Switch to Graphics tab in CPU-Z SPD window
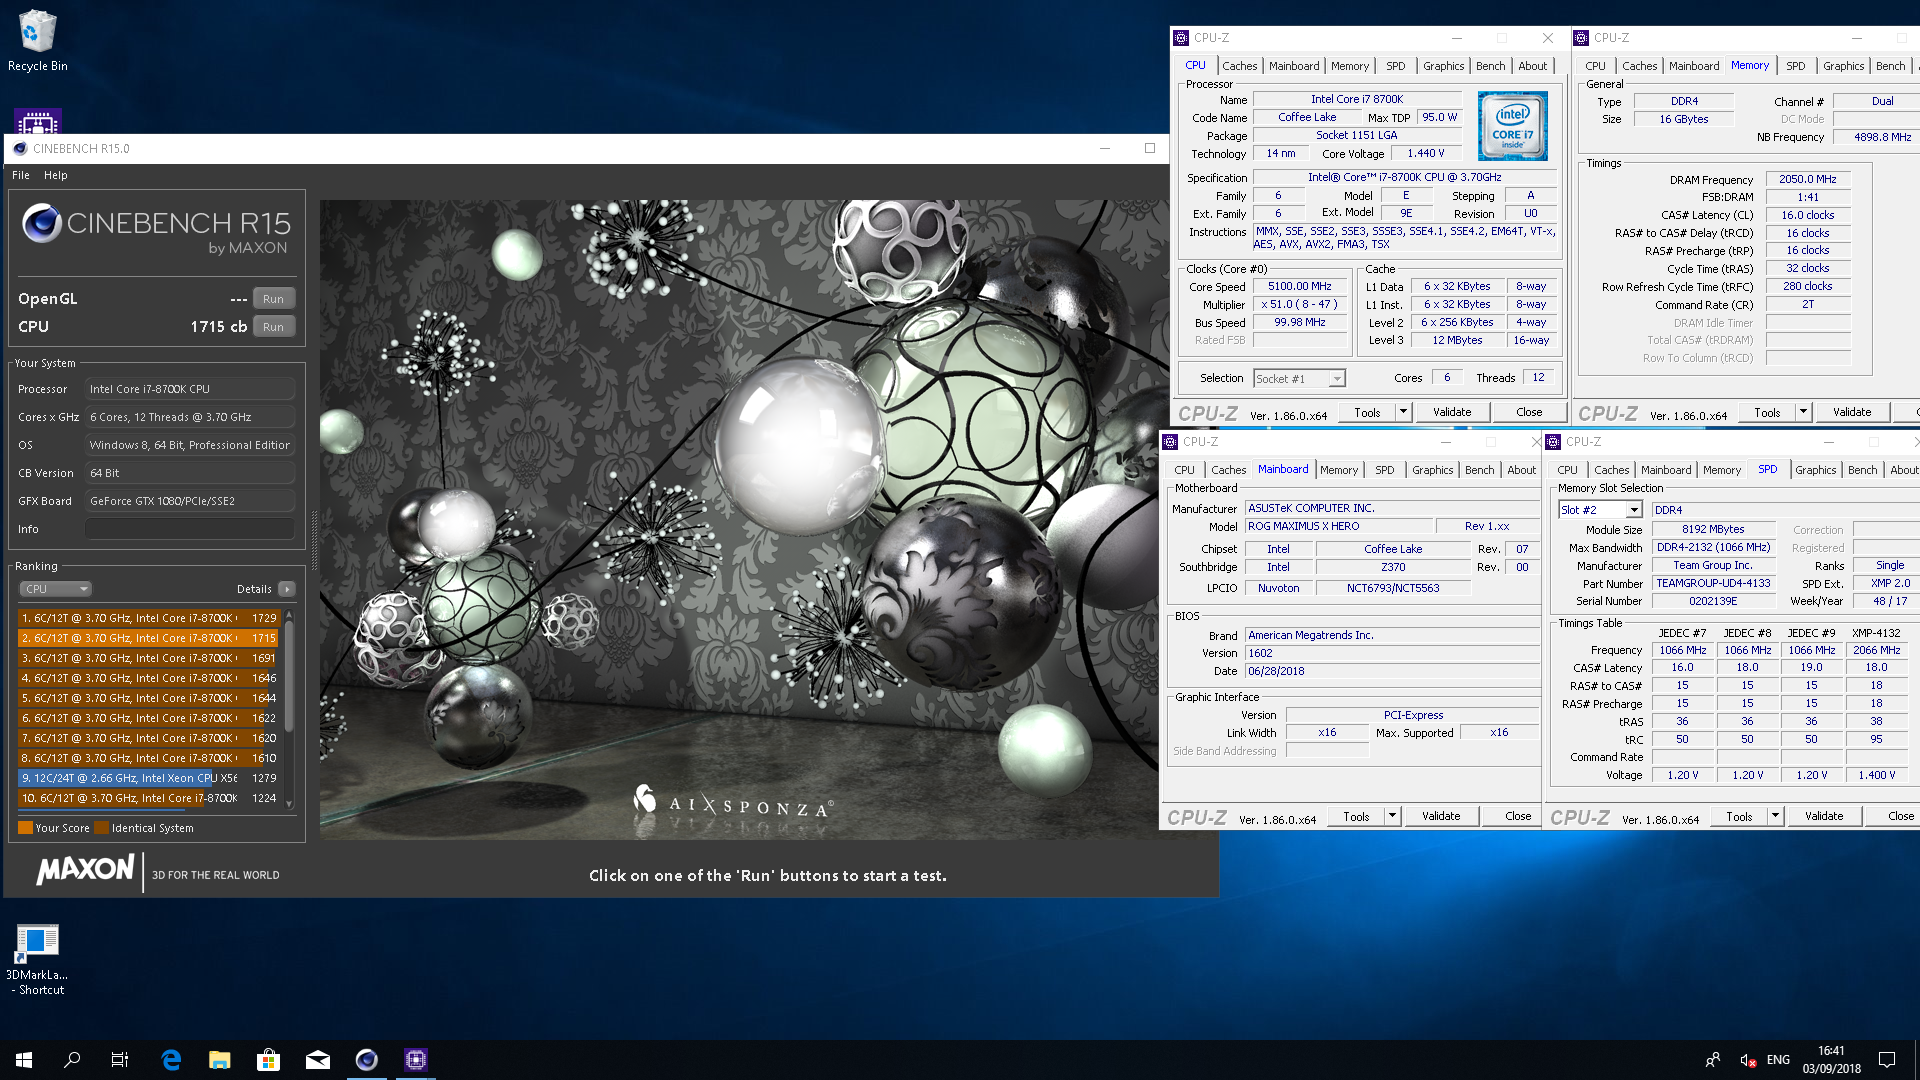 (x=1815, y=470)
